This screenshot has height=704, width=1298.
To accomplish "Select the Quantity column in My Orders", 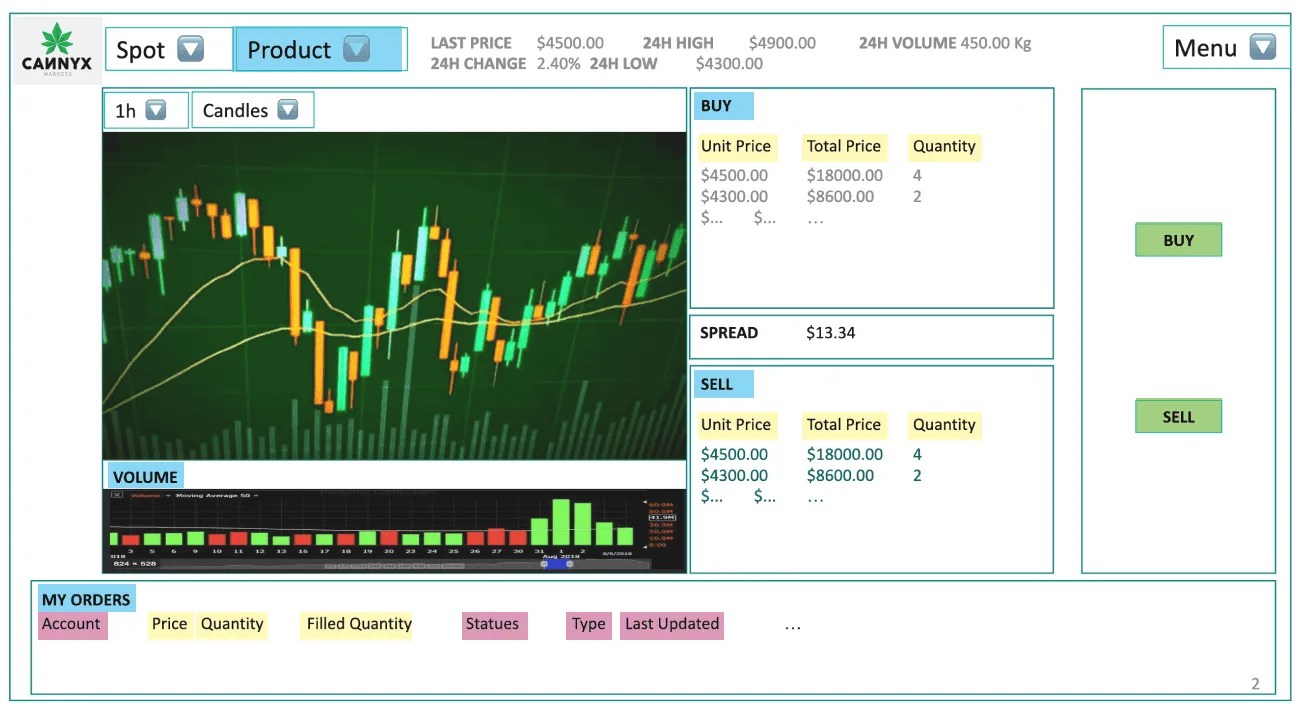I will click(x=232, y=625).
